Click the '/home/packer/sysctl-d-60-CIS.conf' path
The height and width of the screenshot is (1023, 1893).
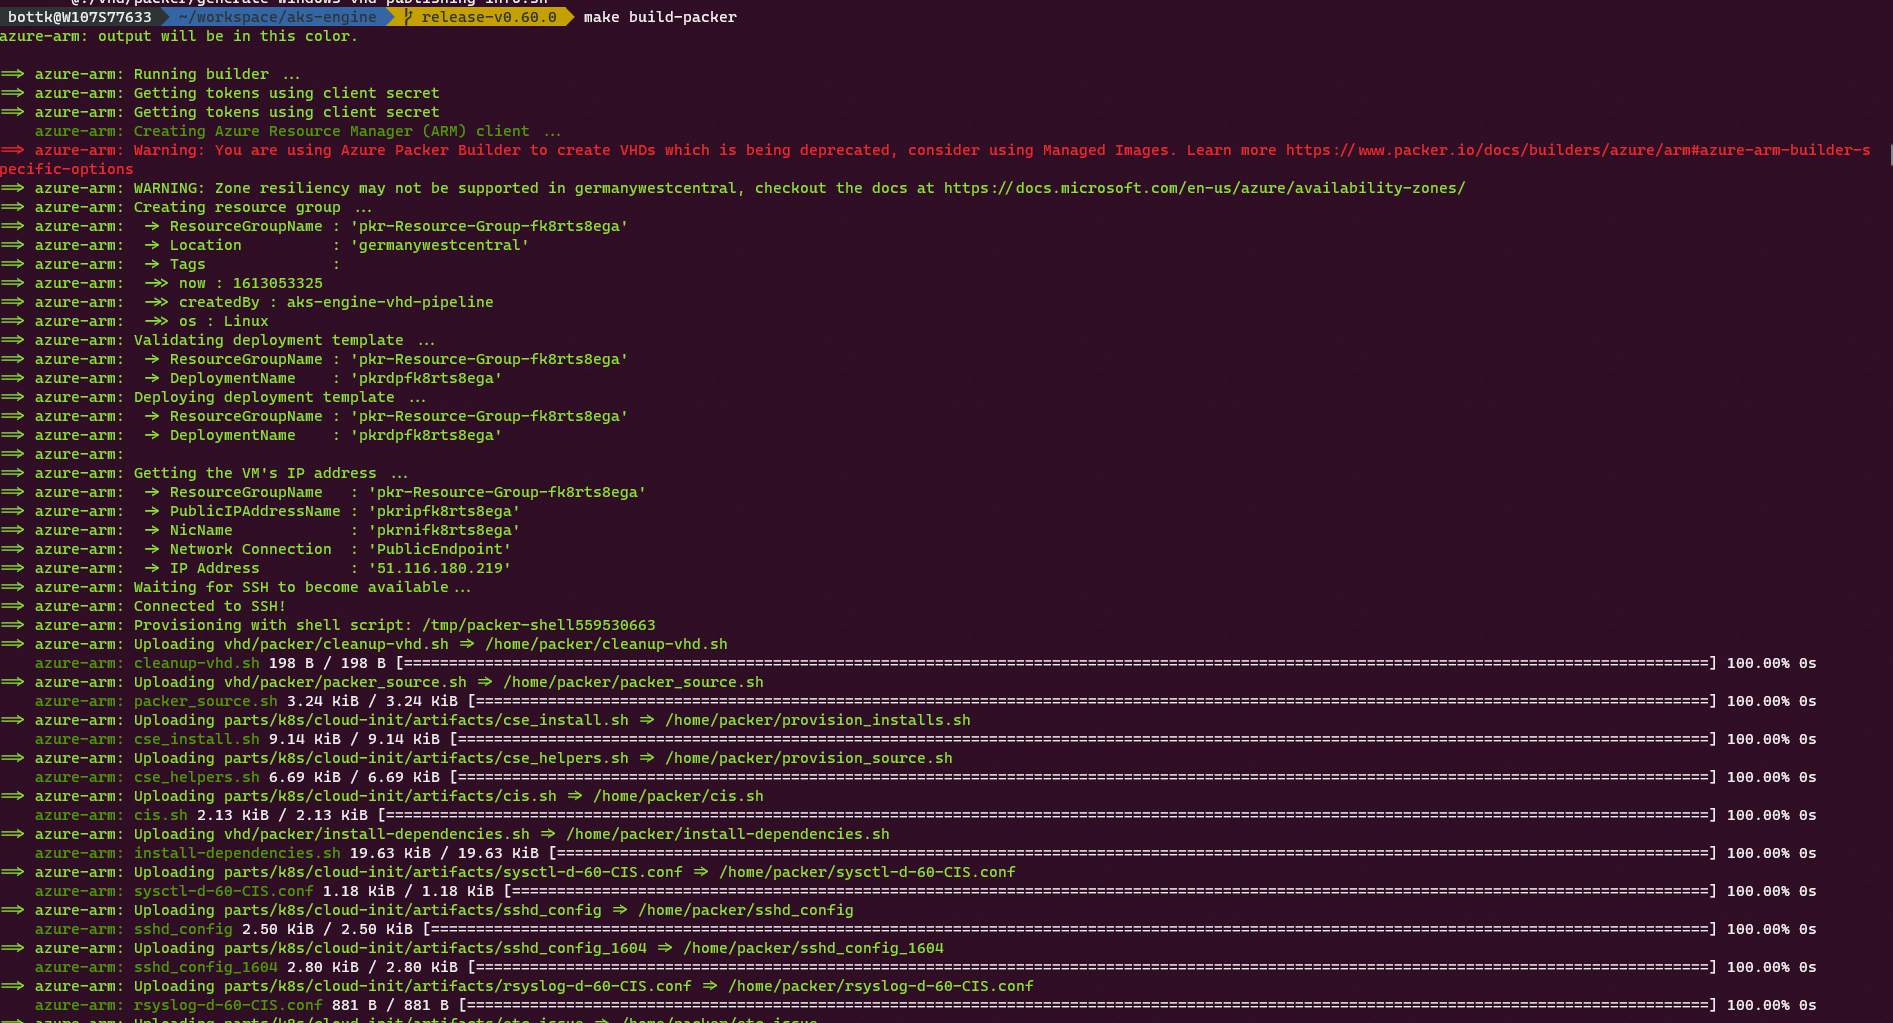pyautogui.click(x=867, y=872)
